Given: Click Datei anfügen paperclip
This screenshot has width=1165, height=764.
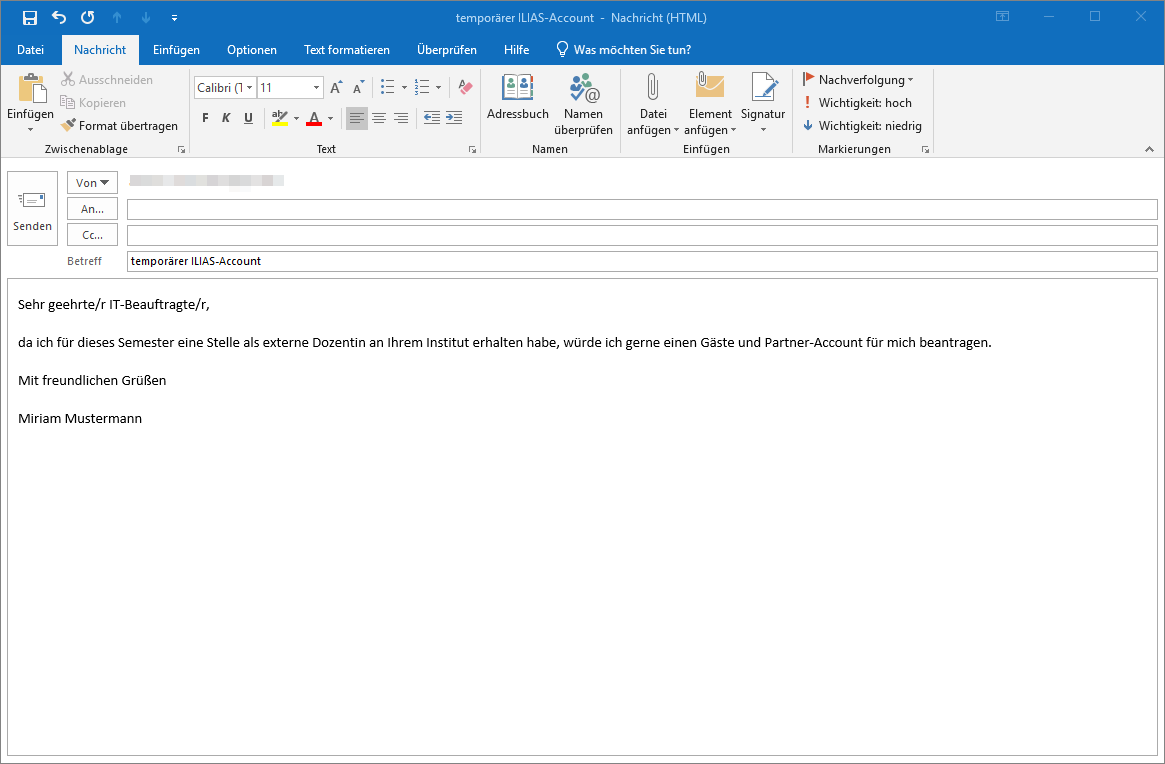Looking at the screenshot, I should coord(652,88).
